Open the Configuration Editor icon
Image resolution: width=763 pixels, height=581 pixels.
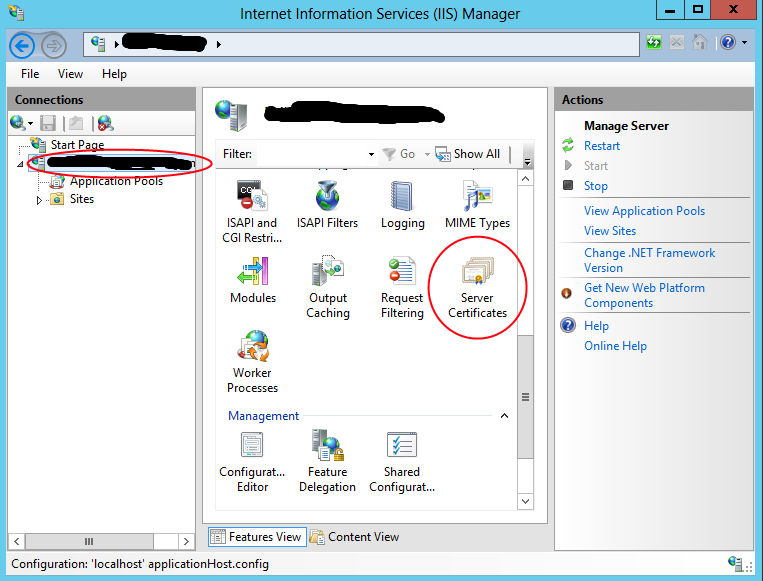(252, 462)
